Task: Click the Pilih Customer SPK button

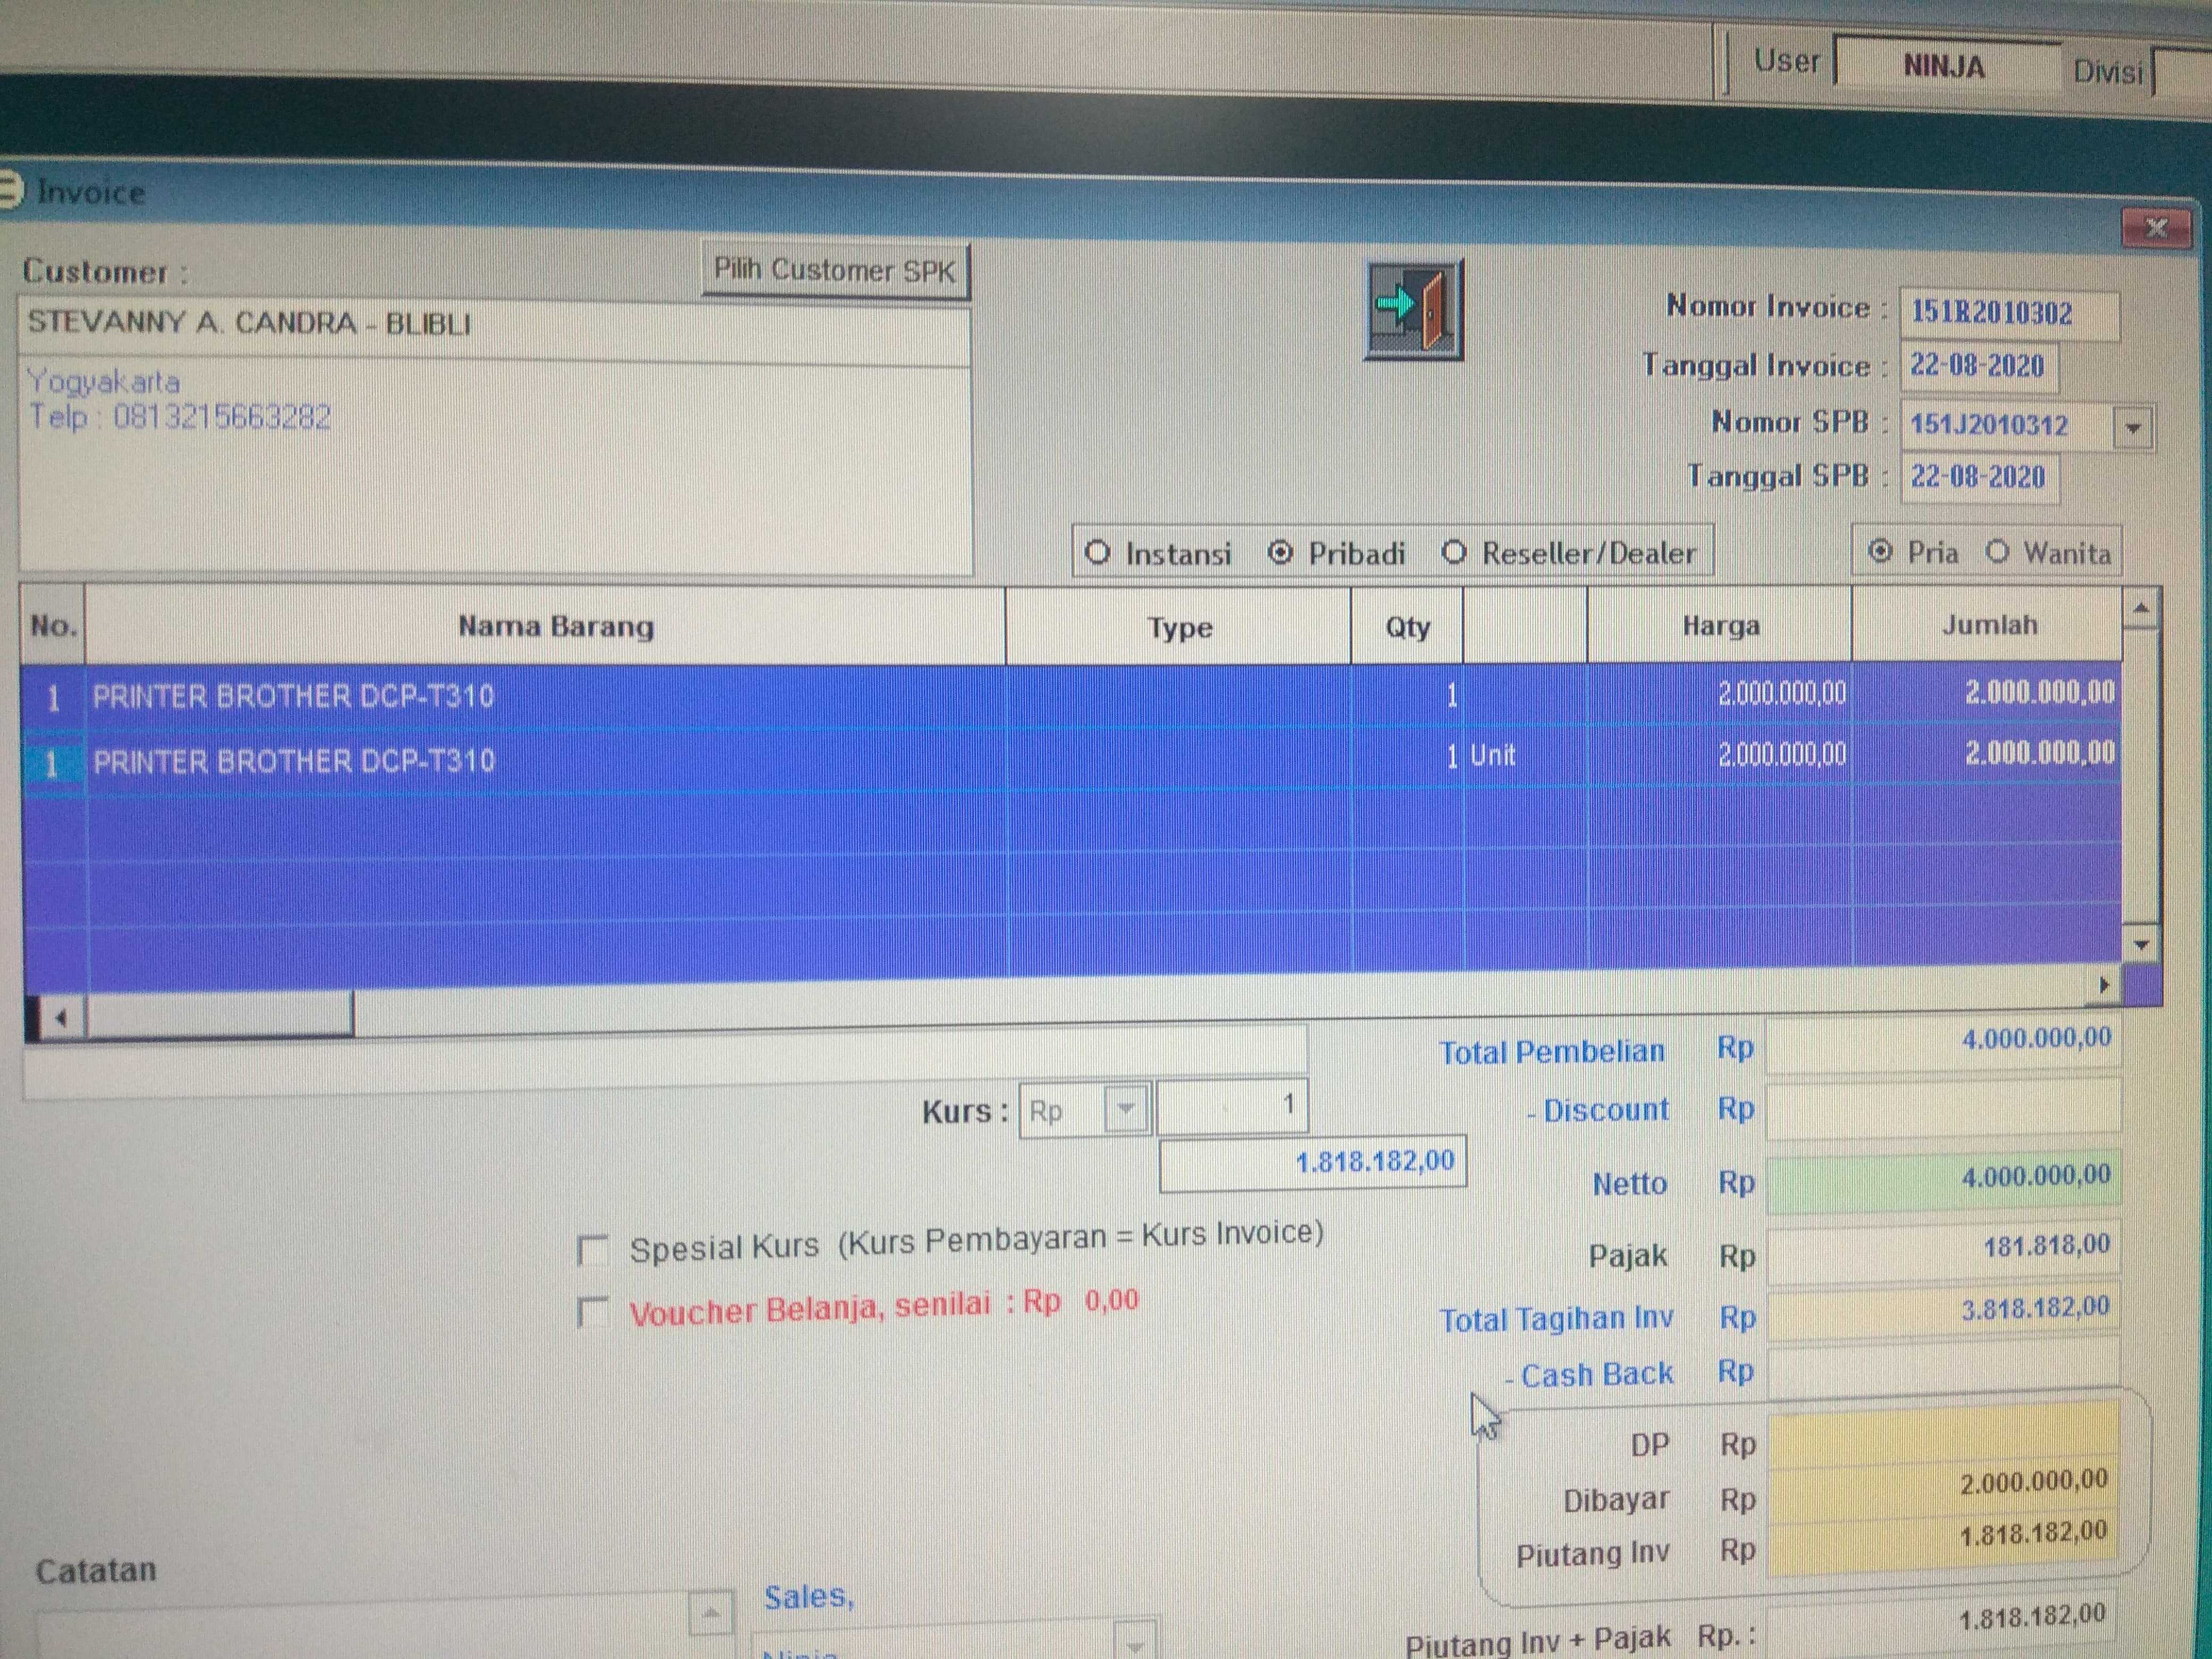Action: click(834, 270)
